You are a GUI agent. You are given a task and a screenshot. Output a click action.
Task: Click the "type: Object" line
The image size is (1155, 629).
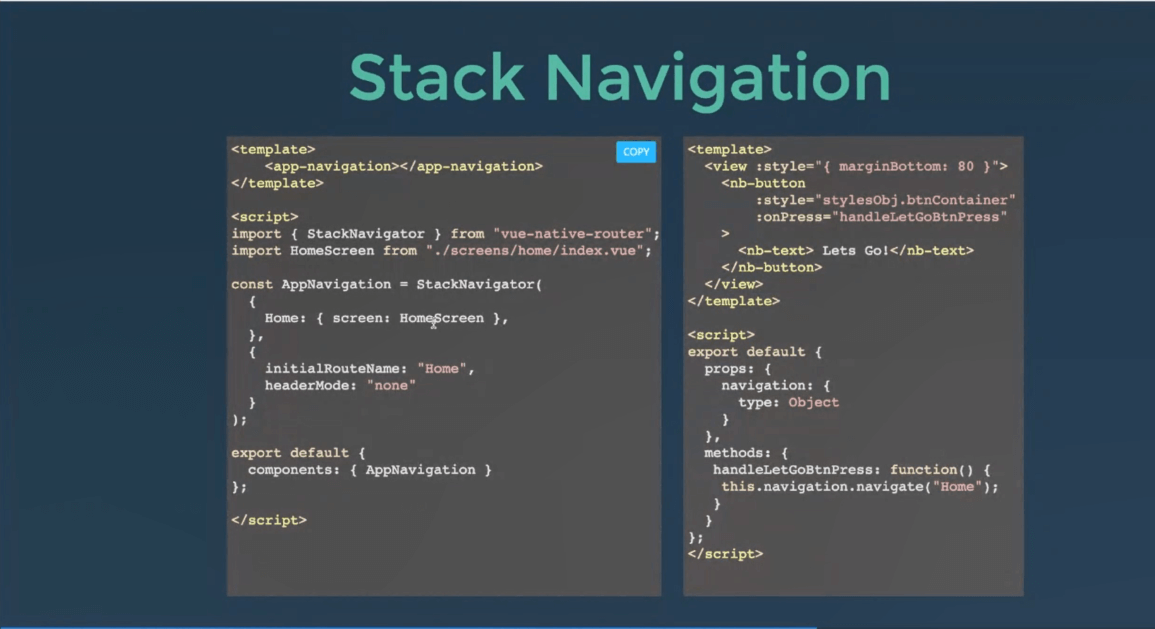(788, 402)
